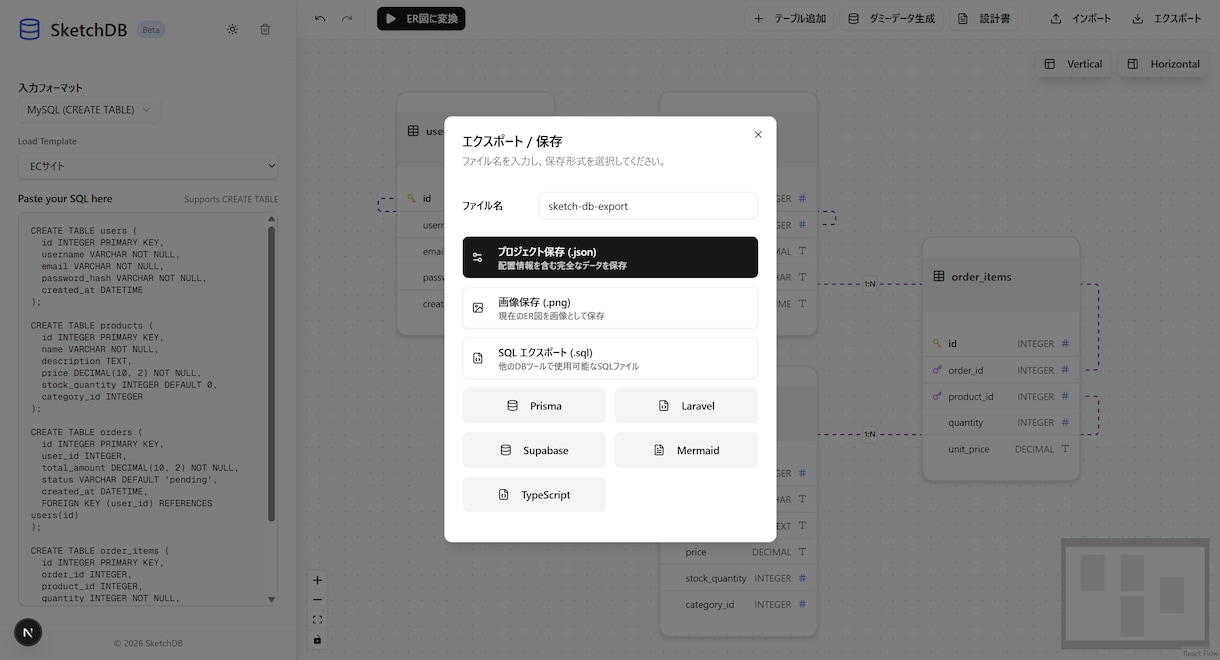Click the file icon beside Laravel
1220x660 pixels.
[x=664, y=406]
